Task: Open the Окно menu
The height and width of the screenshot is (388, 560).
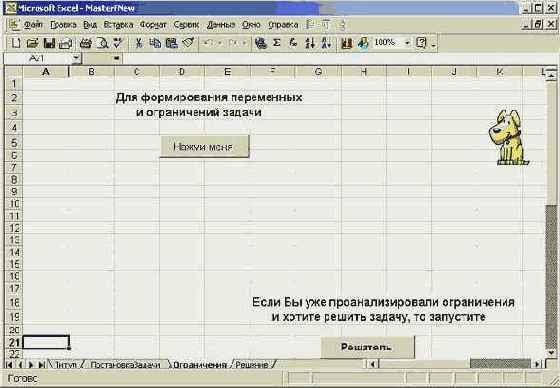Action: pyautogui.click(x=251, y=25)
